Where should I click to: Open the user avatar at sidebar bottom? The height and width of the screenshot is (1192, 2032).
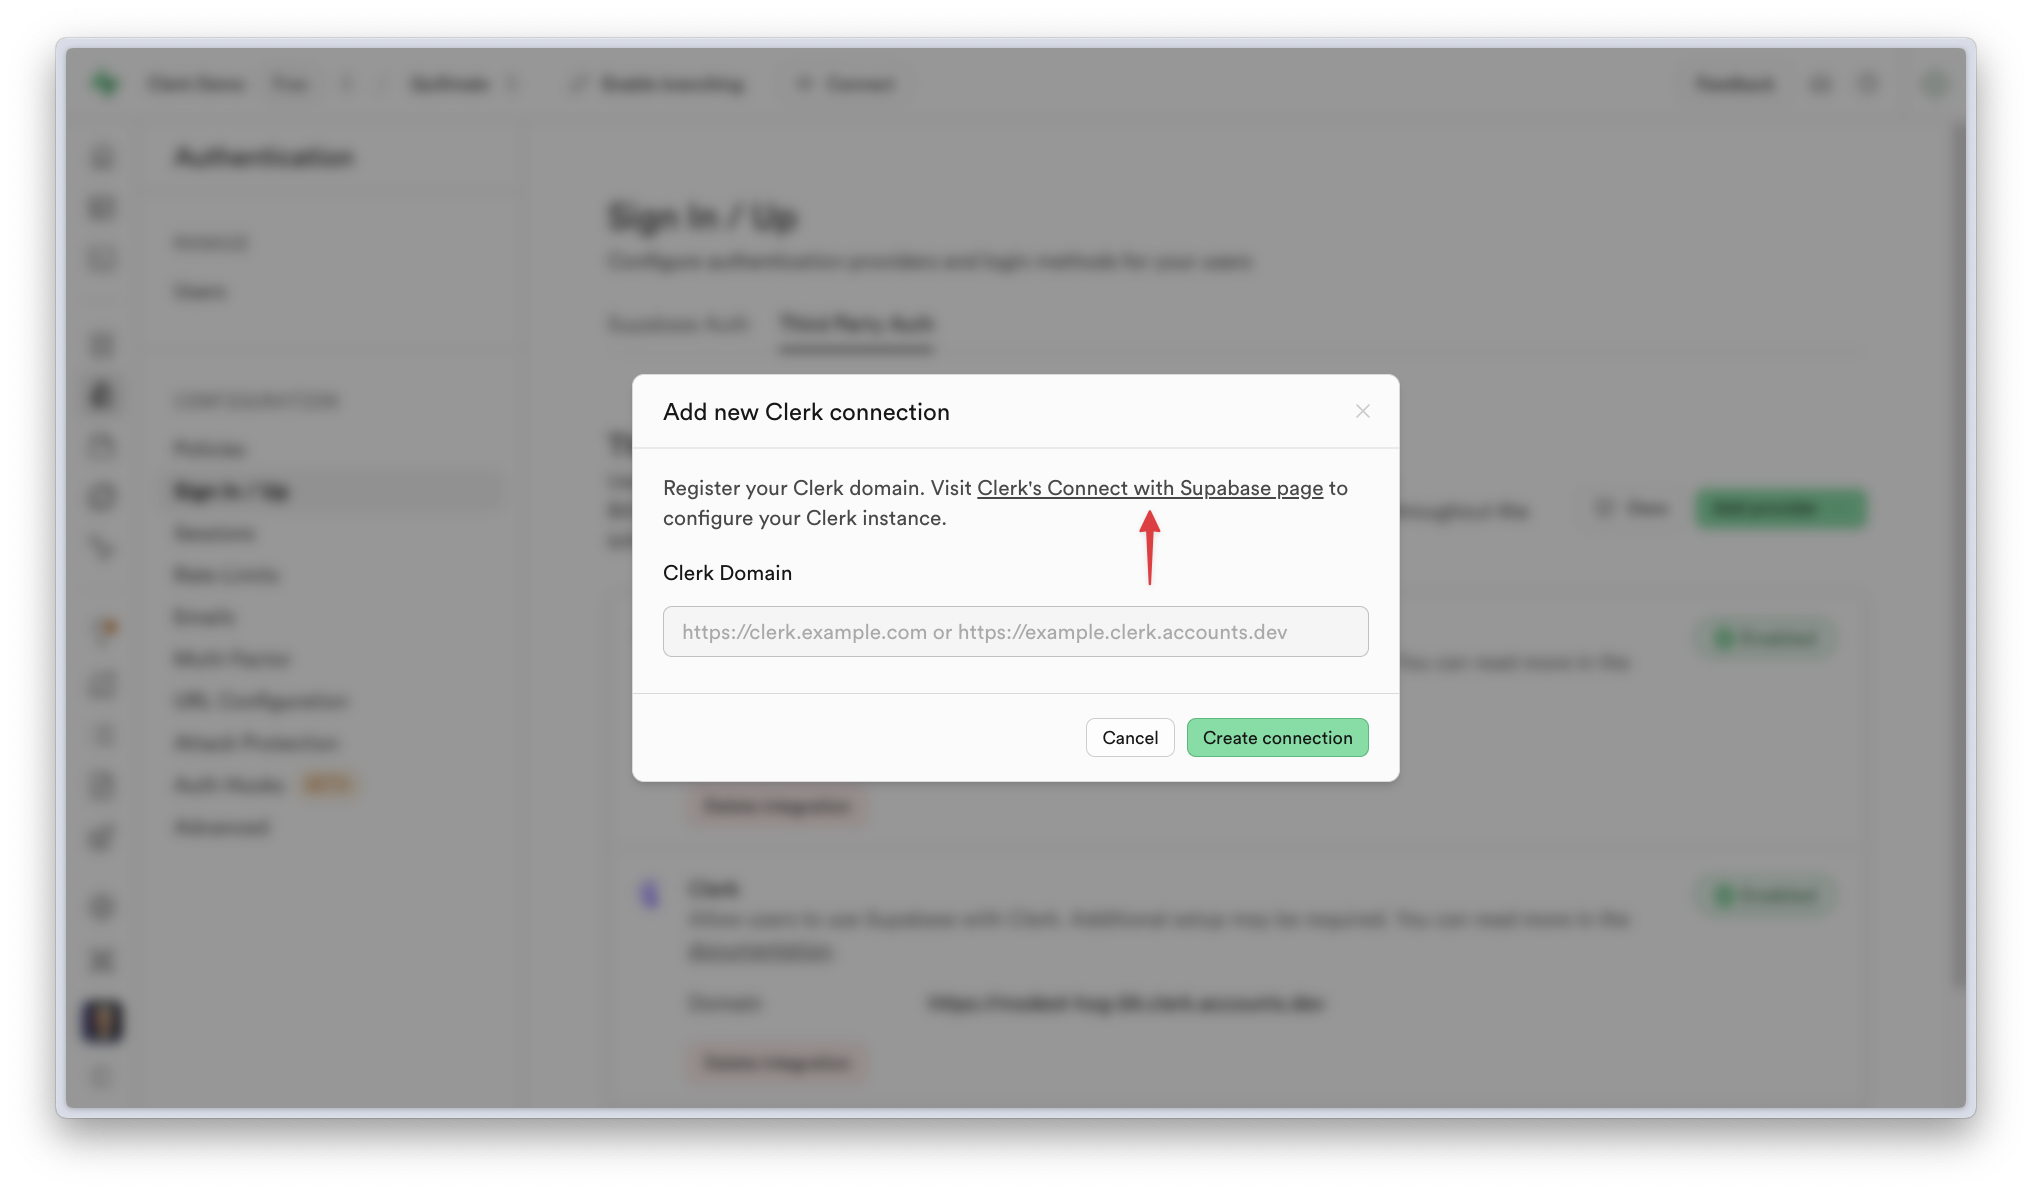click(102, 1021)
